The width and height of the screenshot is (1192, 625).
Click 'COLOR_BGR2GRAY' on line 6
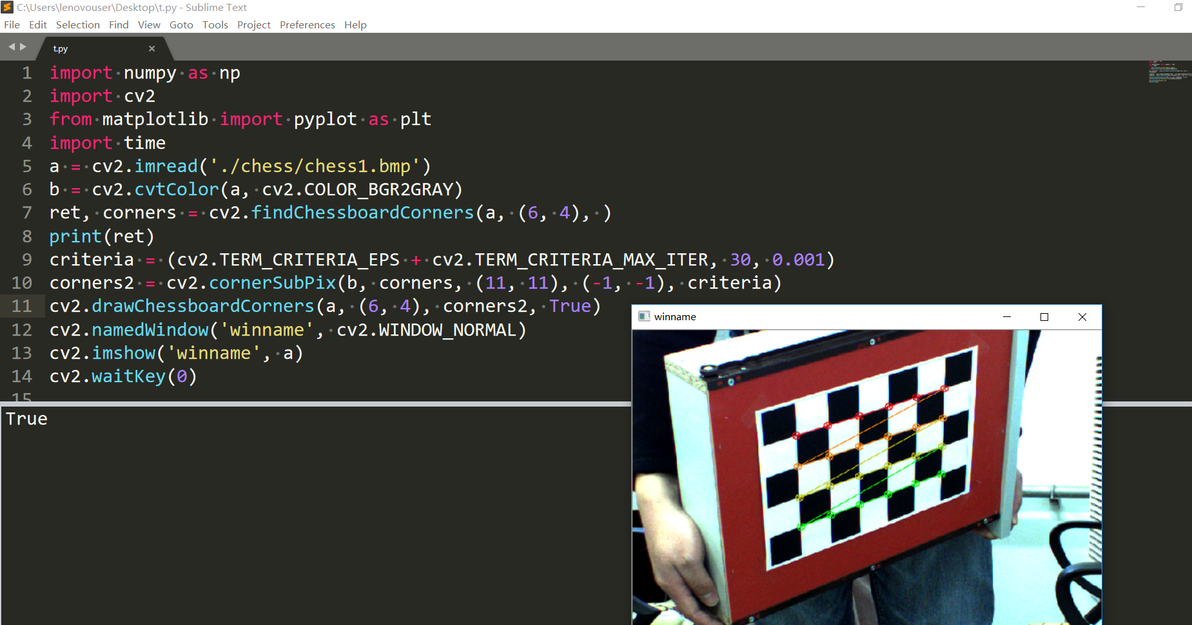click(378, 189)
